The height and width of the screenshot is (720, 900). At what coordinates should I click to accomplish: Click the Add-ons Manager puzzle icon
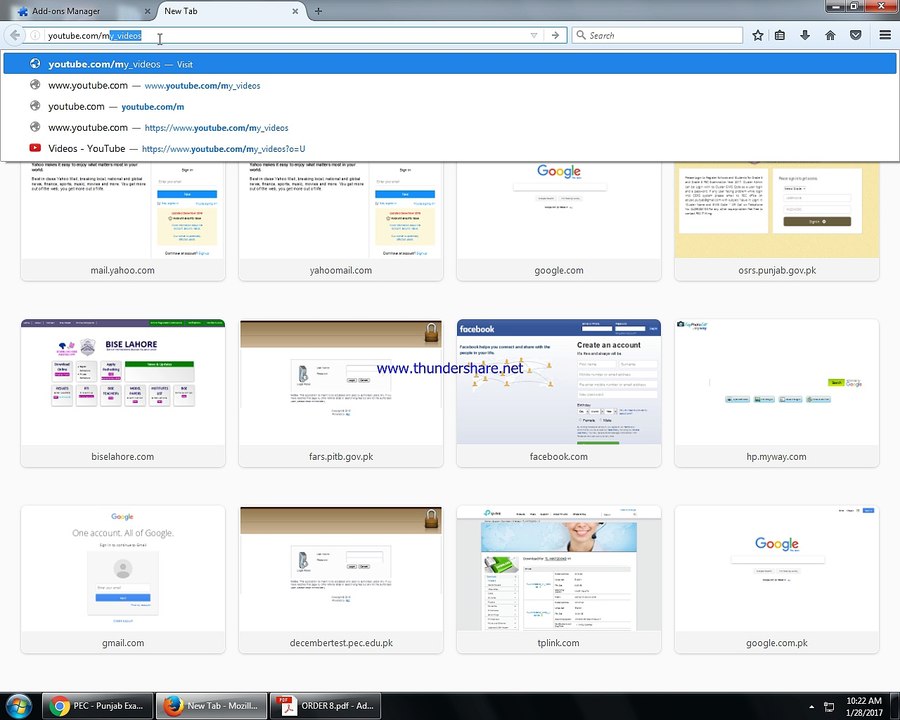22,11
